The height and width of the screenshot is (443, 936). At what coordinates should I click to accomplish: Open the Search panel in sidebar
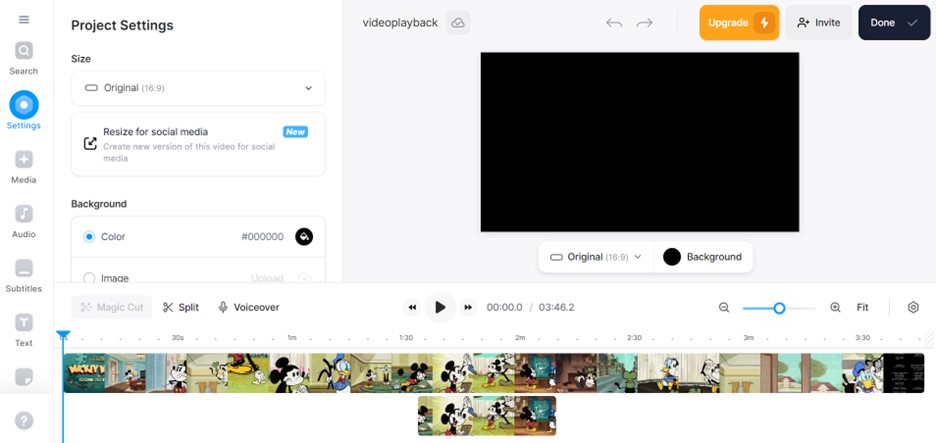(24, 58)
